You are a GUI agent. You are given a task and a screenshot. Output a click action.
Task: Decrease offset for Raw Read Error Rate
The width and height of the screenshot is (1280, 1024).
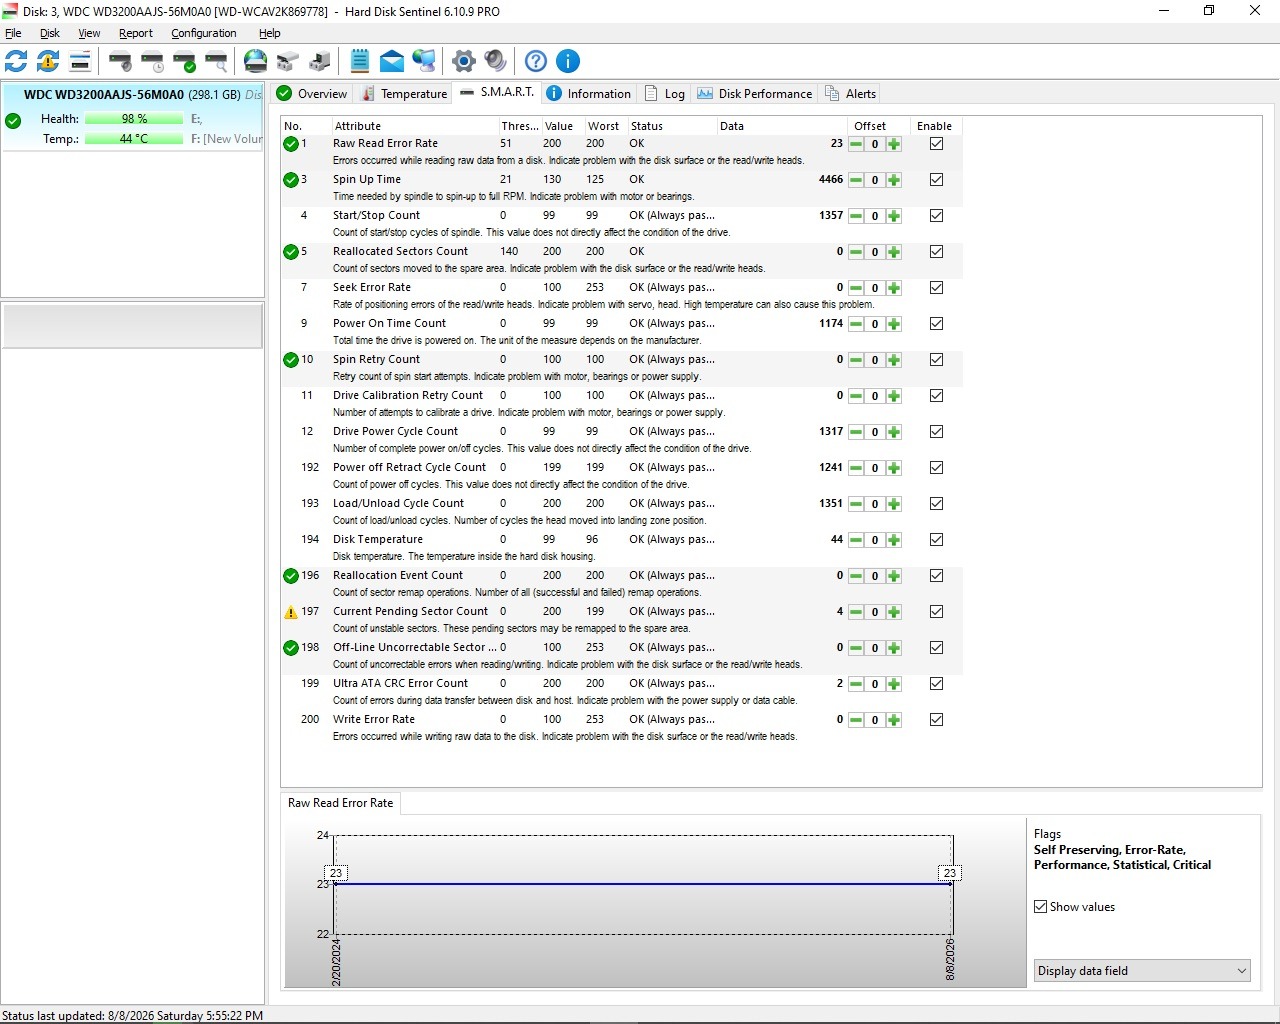(856, 144)
